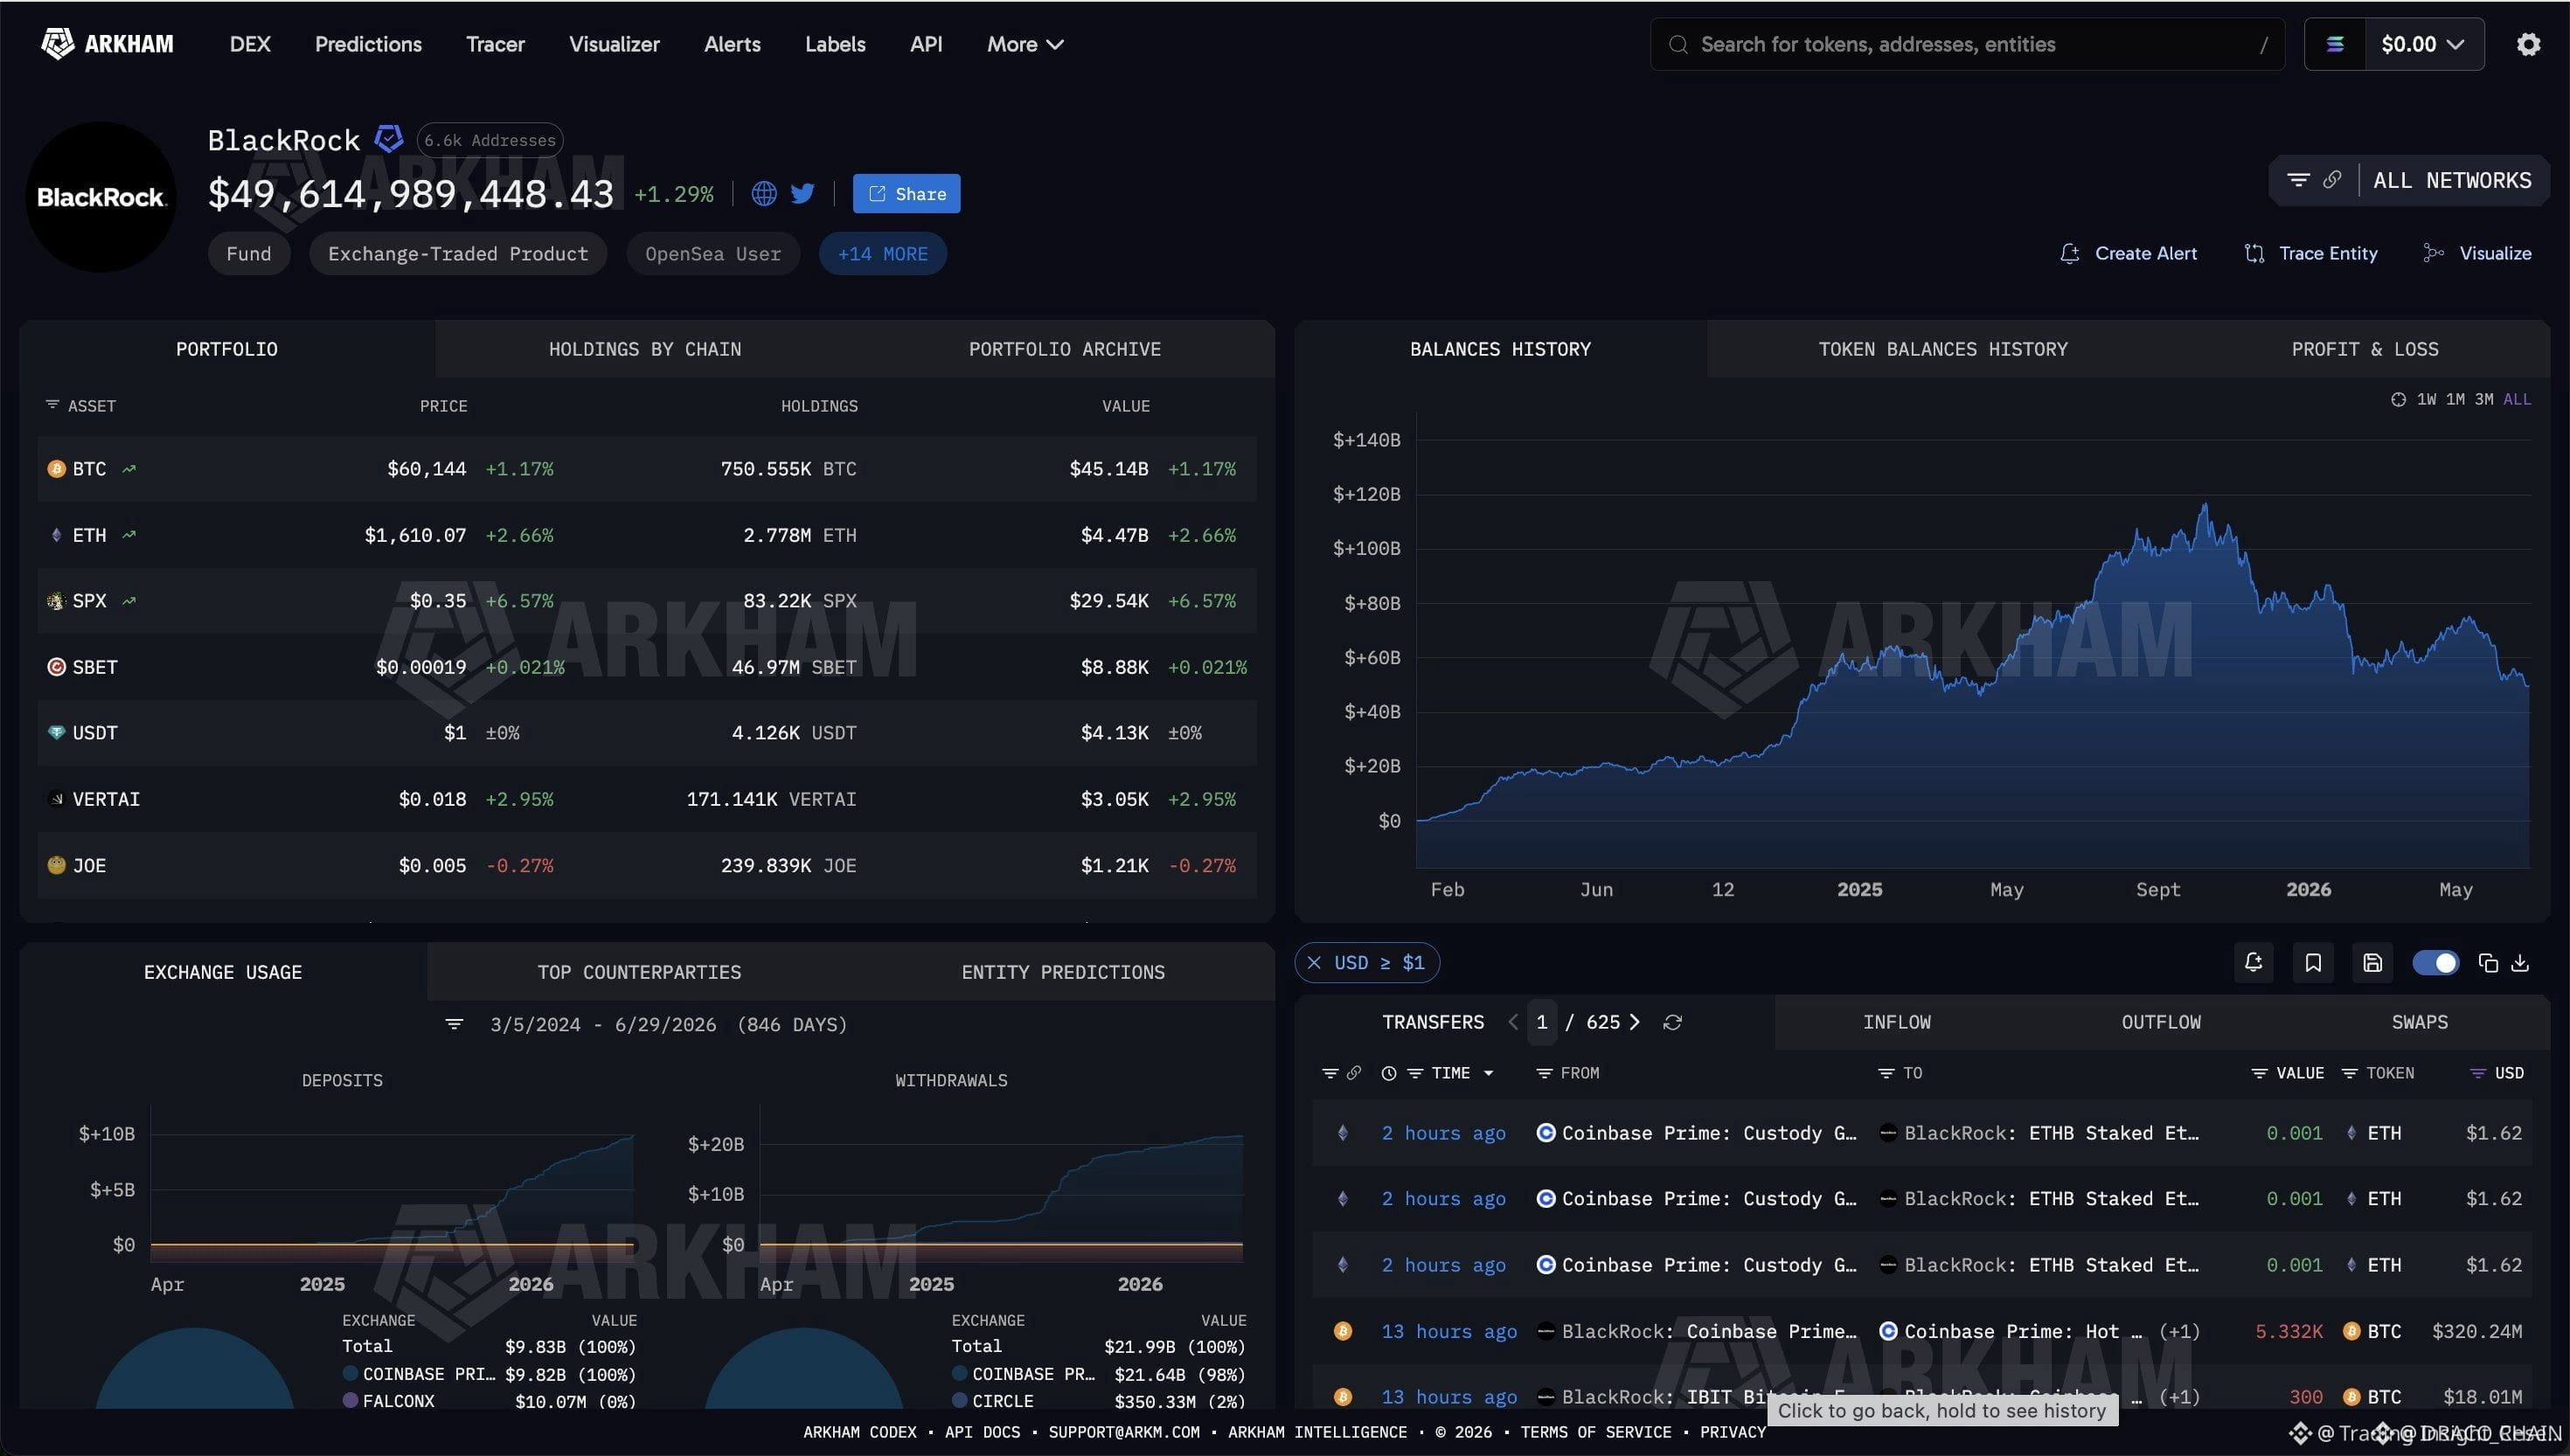Toggle the switch above the transfers table

(x=2435, y=962)
